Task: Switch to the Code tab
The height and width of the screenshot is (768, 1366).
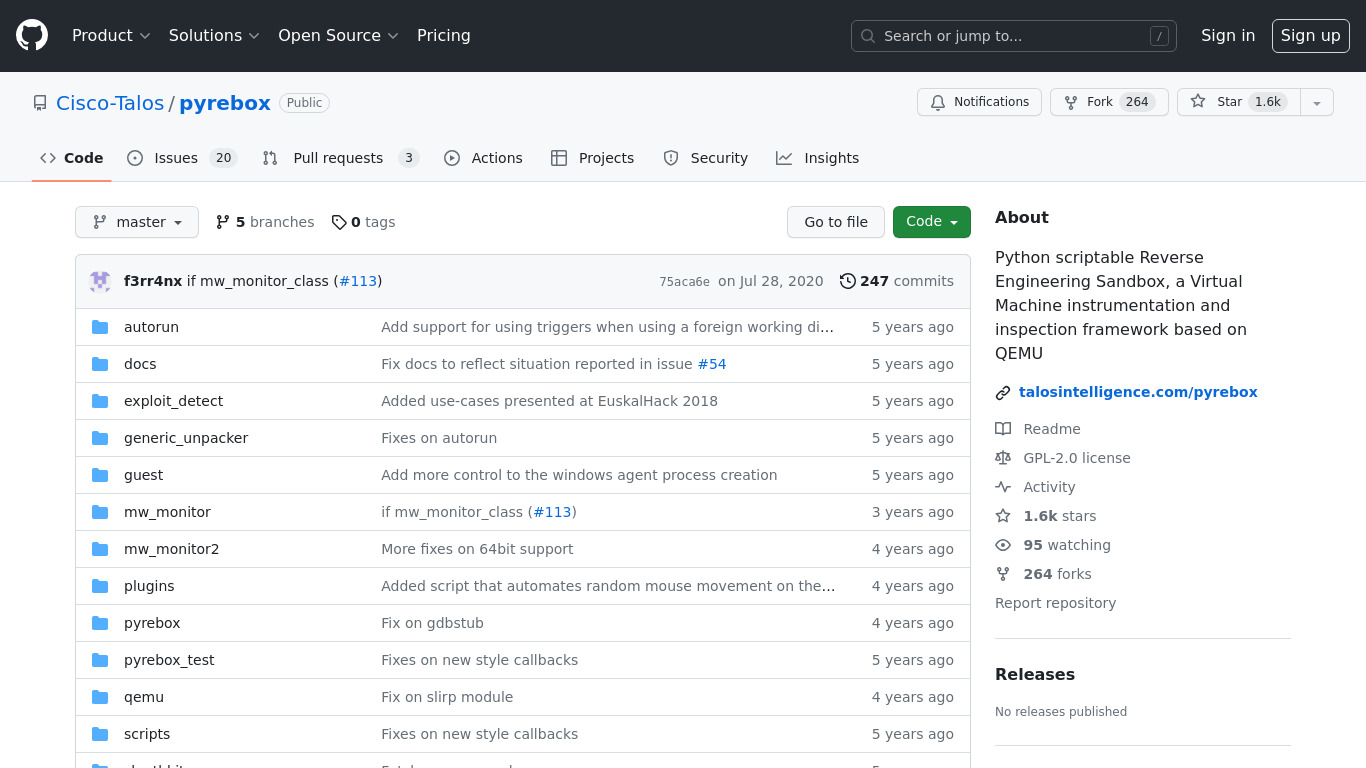Action: click(72, 158)
